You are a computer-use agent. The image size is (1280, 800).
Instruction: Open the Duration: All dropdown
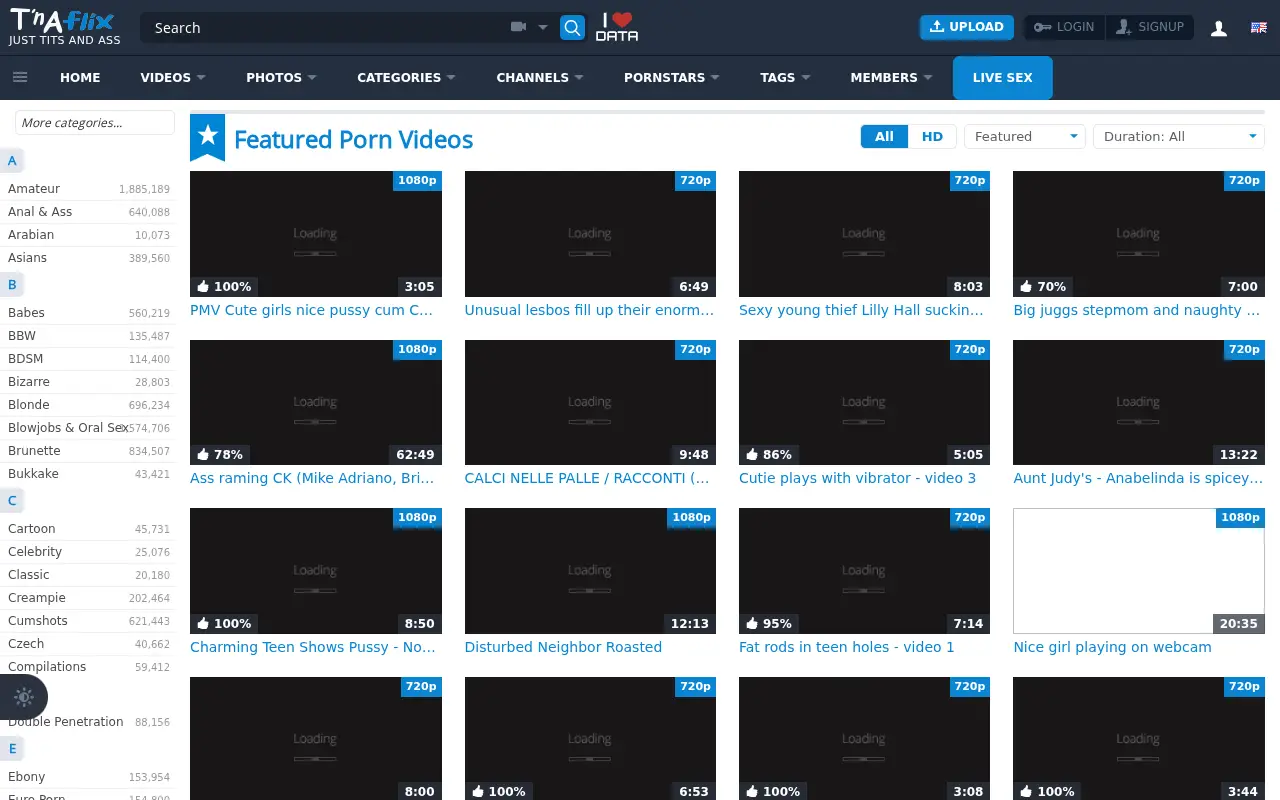click(x=1178, y=136)
